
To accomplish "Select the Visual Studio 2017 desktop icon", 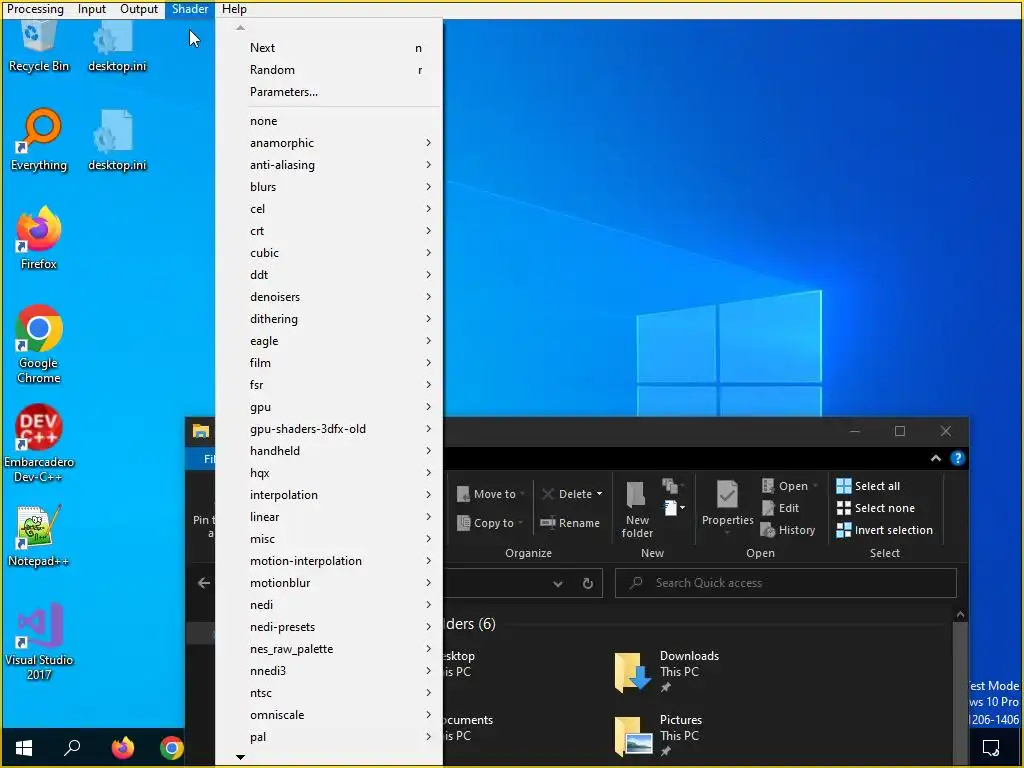I will click(x=39, y=641).
